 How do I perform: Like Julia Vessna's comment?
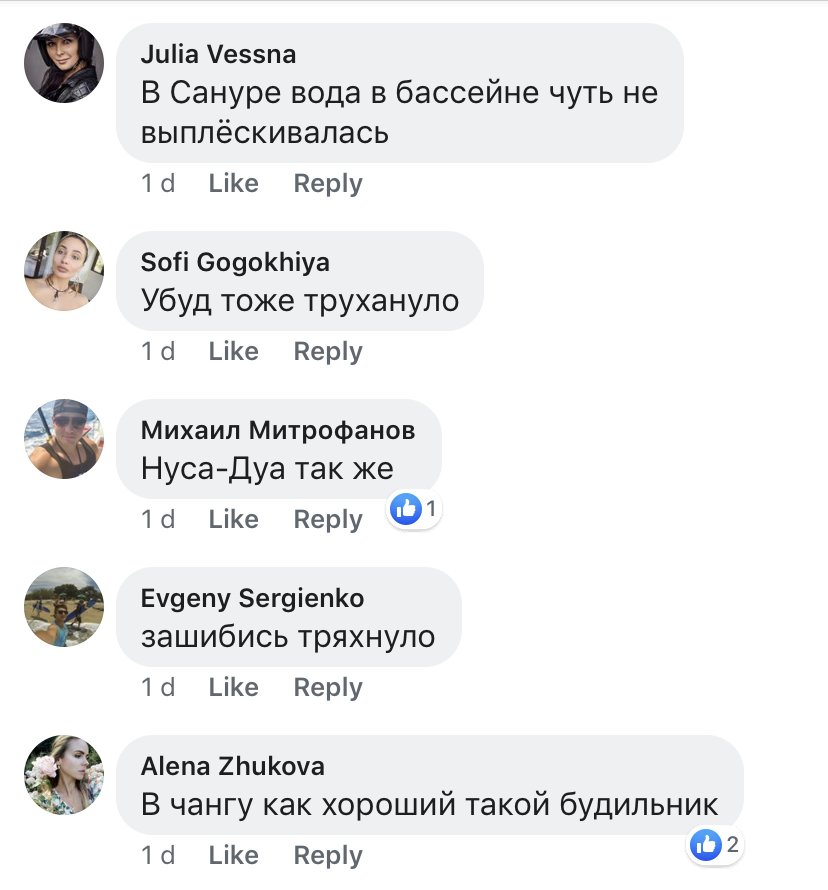point(233,184)
